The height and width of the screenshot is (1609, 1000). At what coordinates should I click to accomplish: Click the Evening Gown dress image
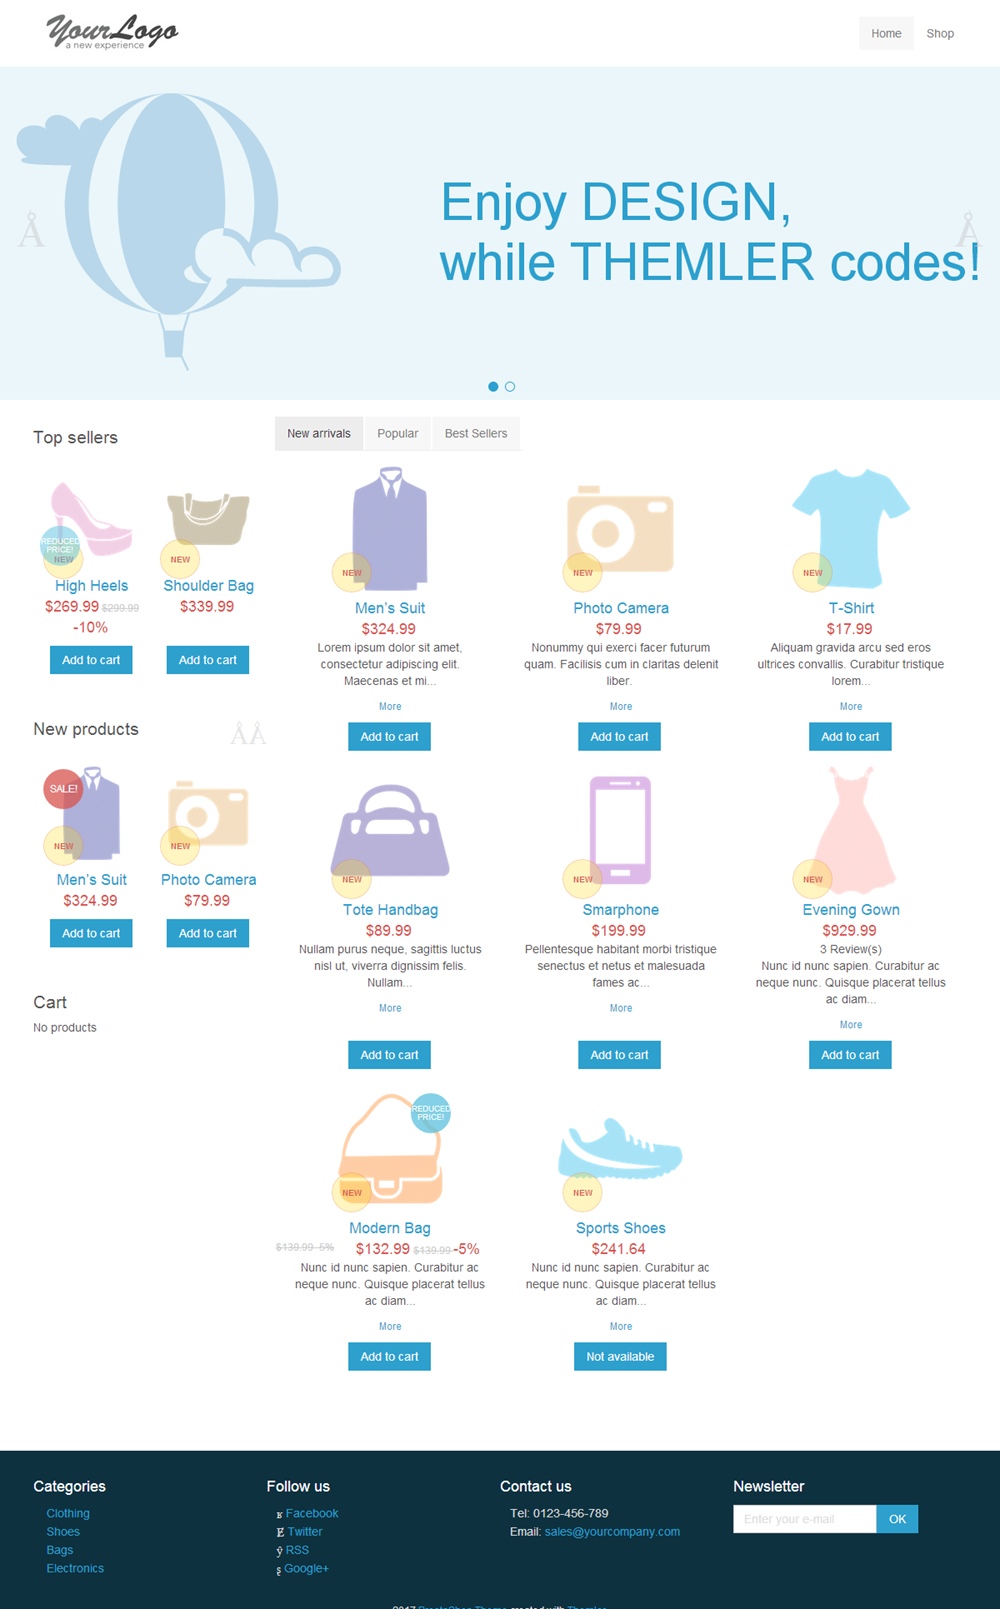(x=851, y=830)
